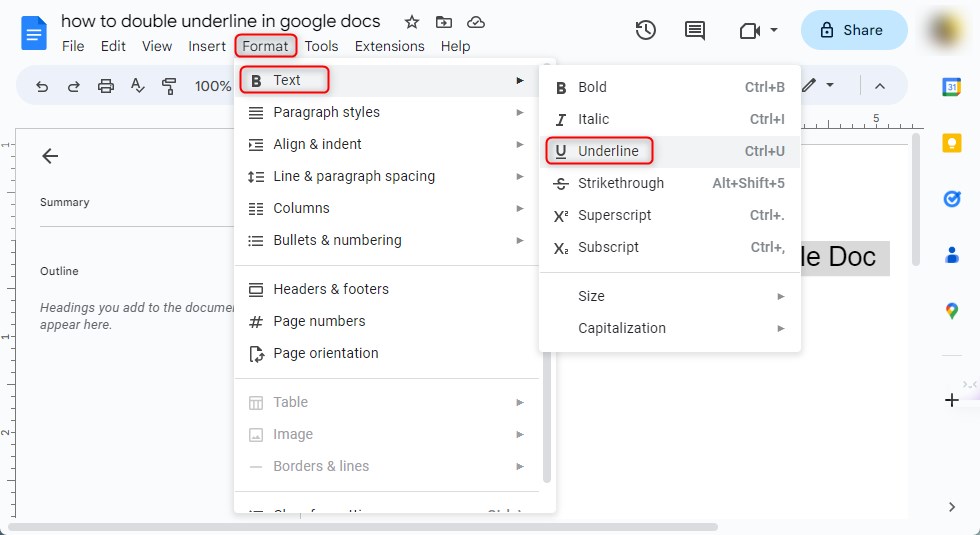Screen dimensions: 980x535
Task: Open the Help menu
Action: click(455, 46)
